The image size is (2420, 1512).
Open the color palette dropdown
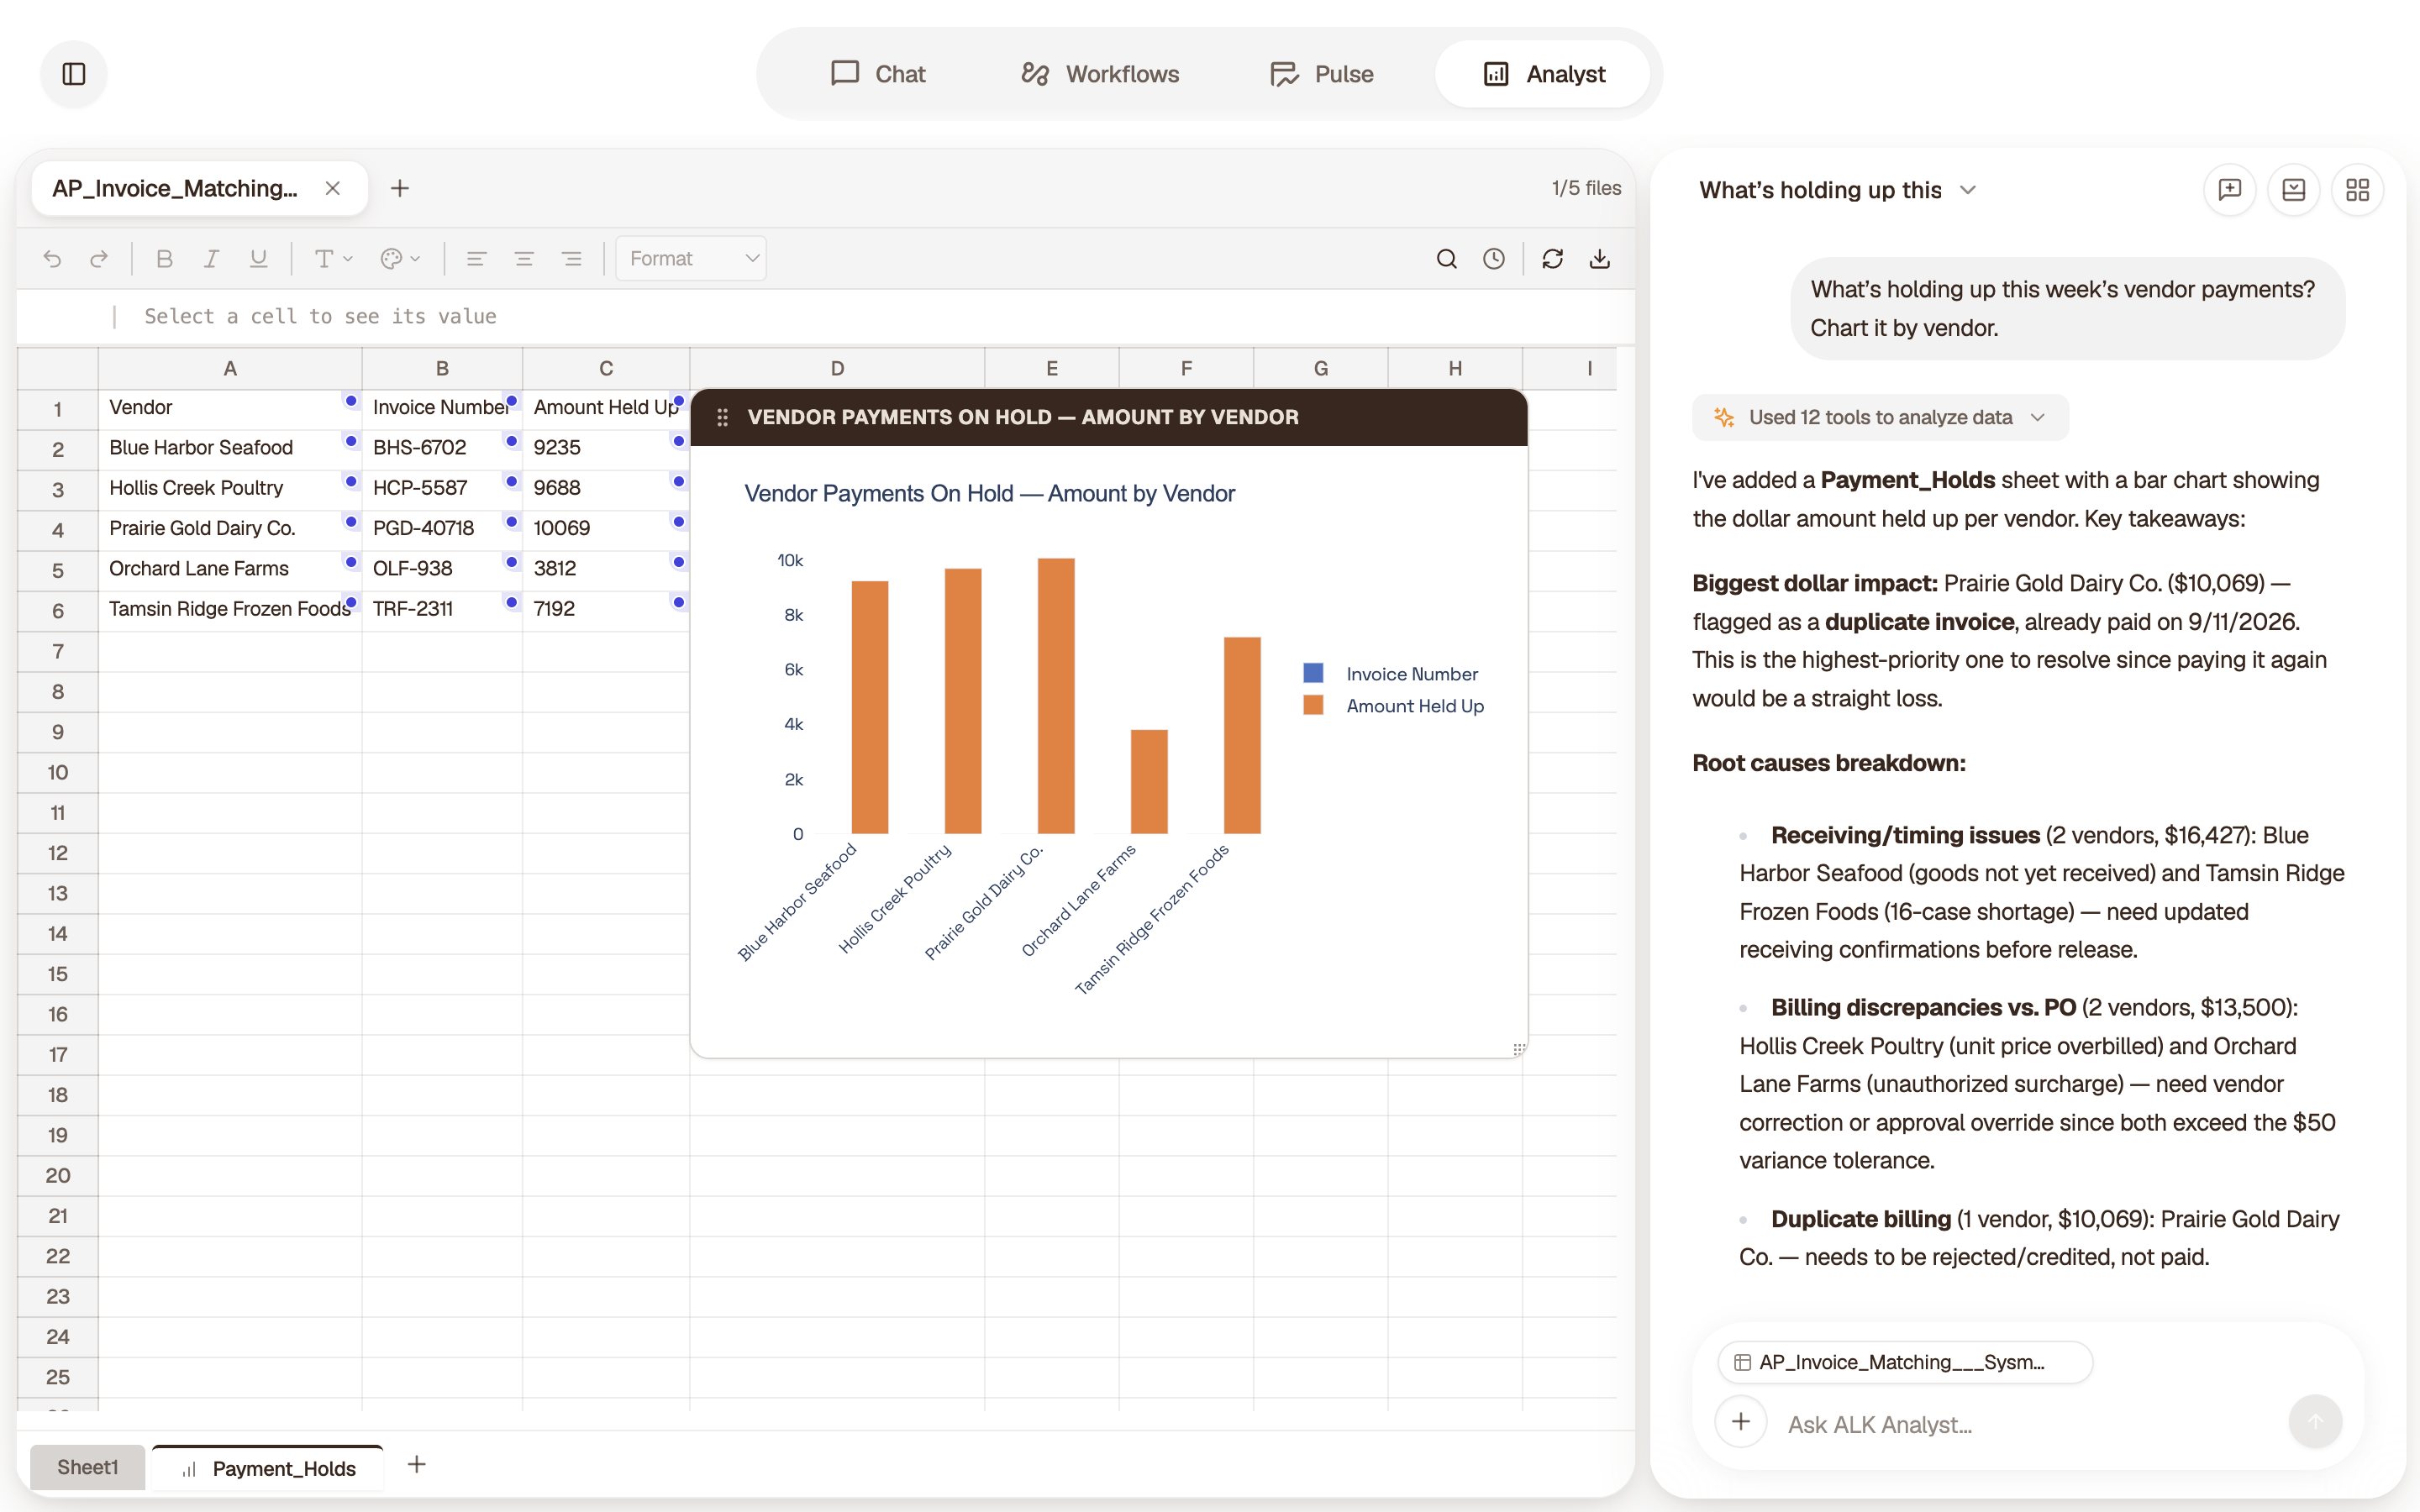400,259
